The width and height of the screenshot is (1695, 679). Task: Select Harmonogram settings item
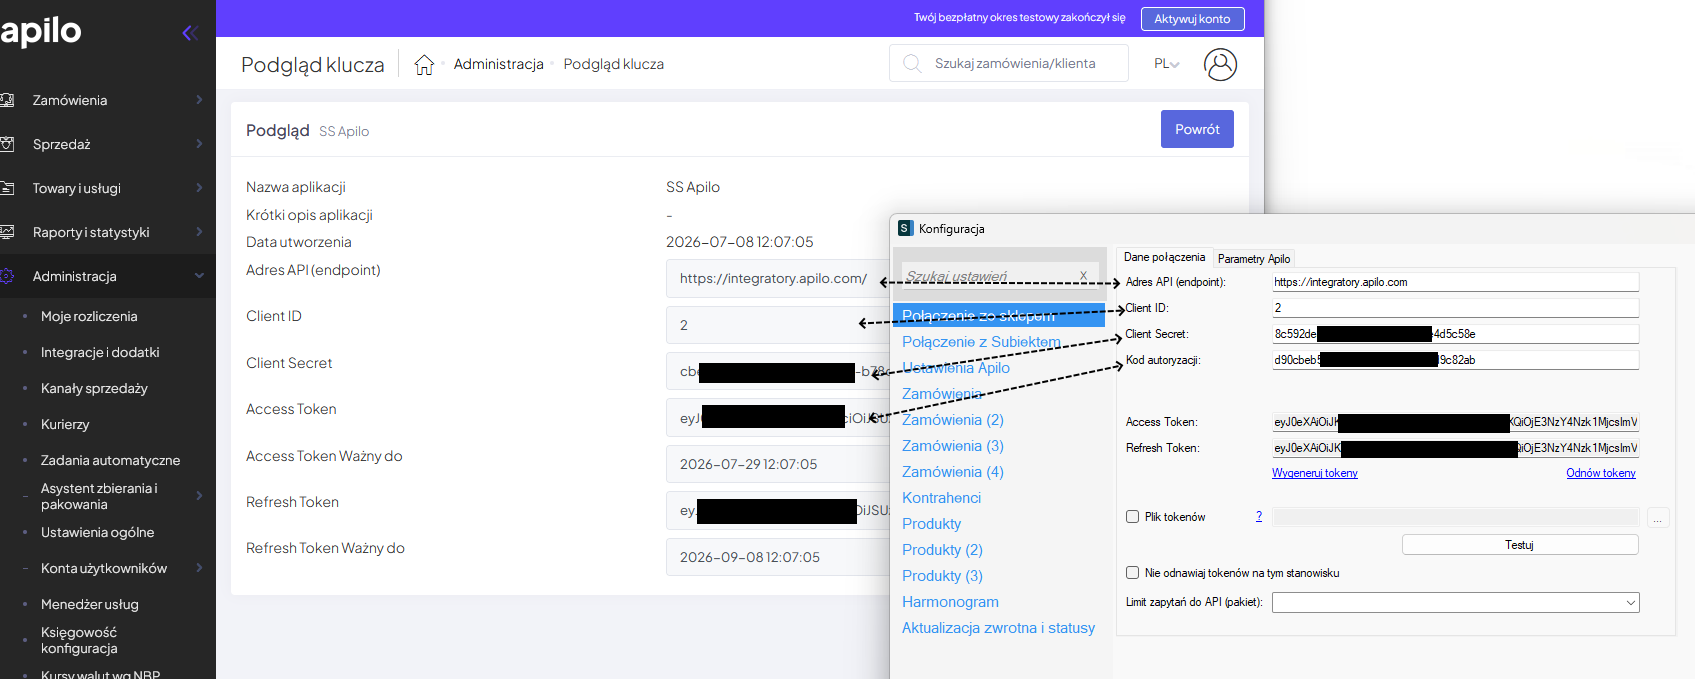[x=950, y=602]
